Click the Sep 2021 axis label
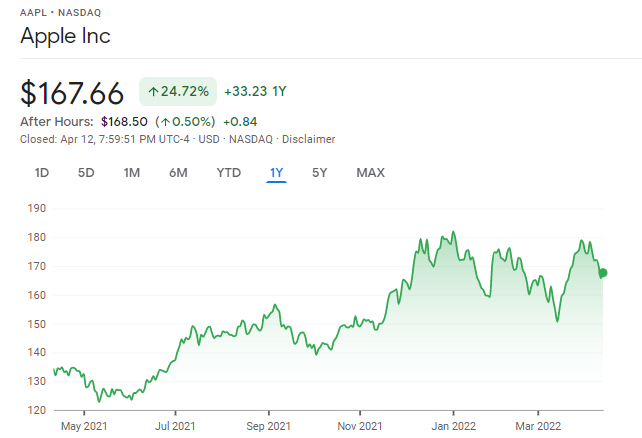642x438 pixels. coord(269,427)
